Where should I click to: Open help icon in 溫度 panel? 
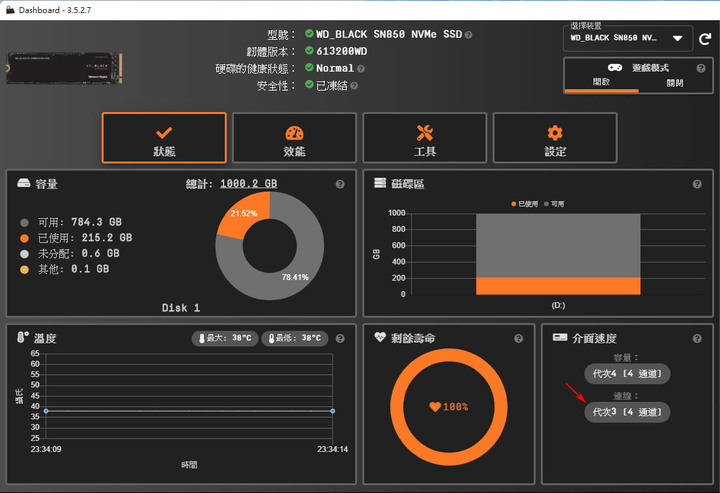pyautogui.click(x=340, y=338)
